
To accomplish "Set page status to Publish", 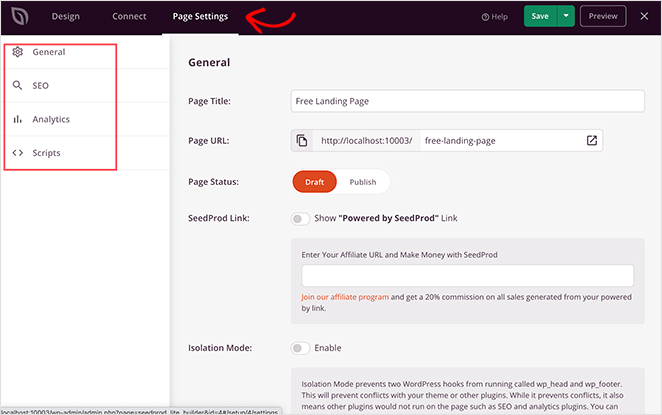I will [x=362, y=183].
